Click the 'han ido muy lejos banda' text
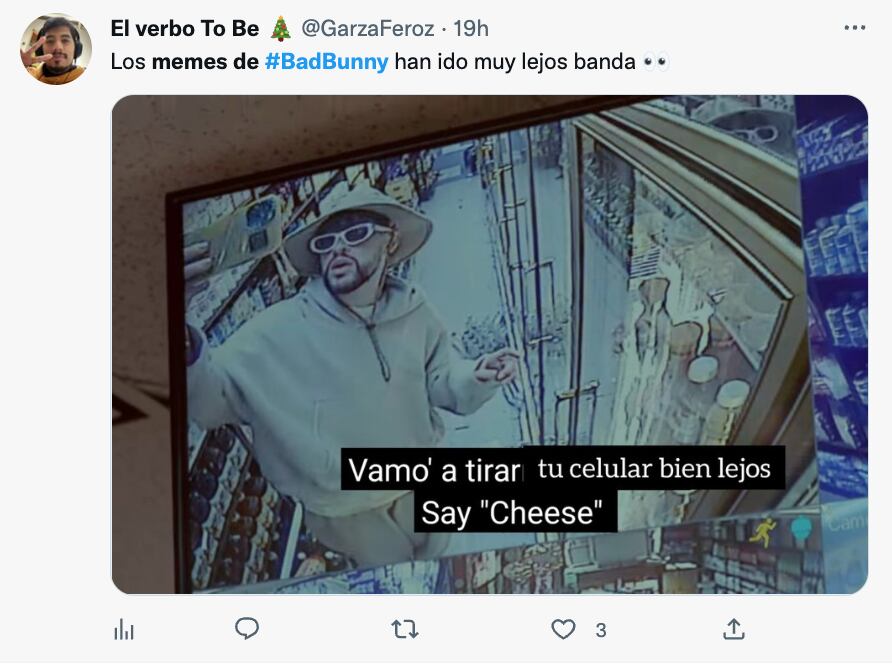The width and height of the screenshot is (892, 666). click(x=515, y=62)
